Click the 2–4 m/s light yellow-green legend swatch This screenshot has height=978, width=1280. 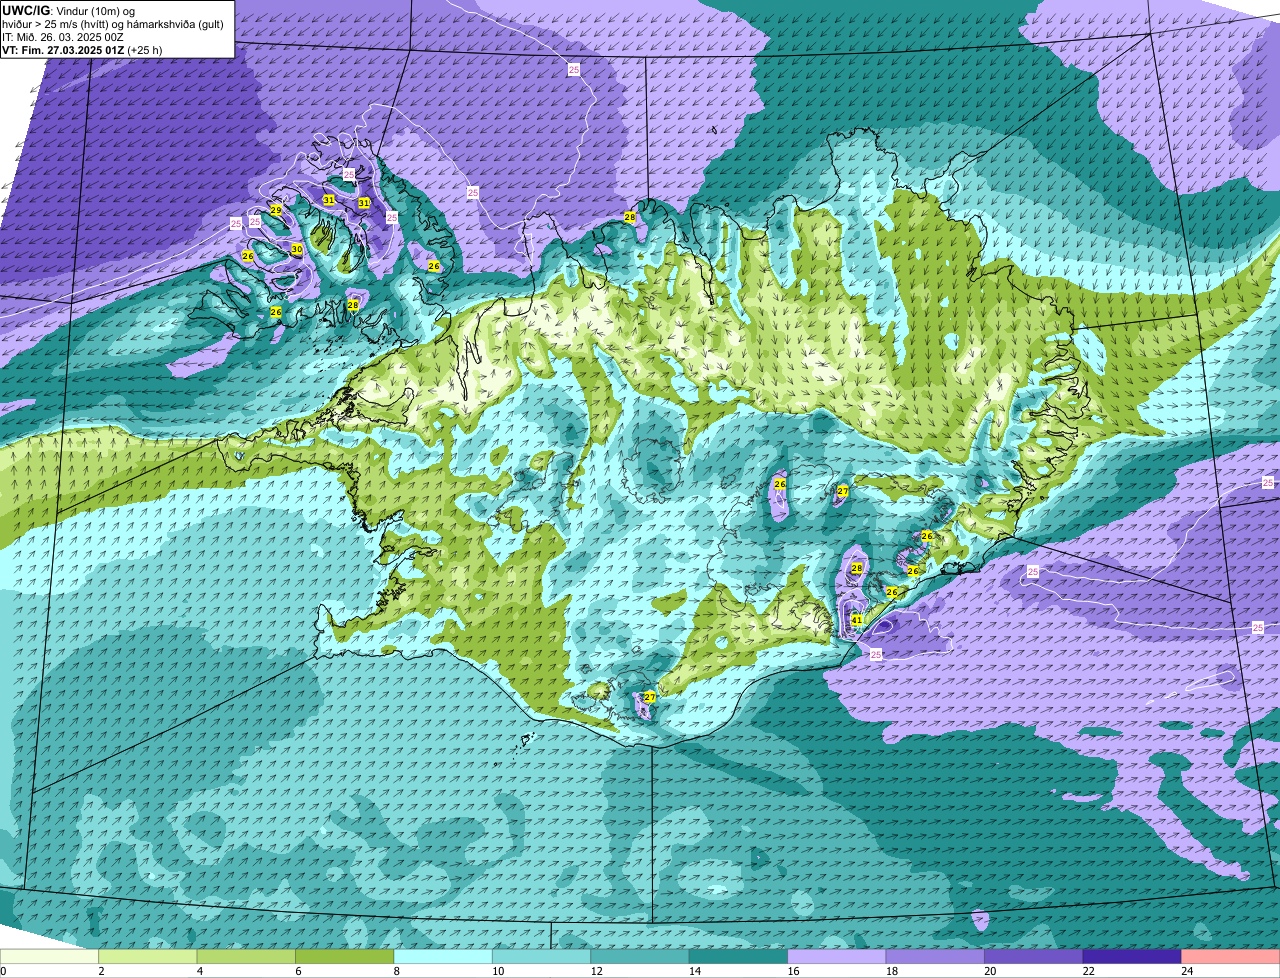(148, 956)
